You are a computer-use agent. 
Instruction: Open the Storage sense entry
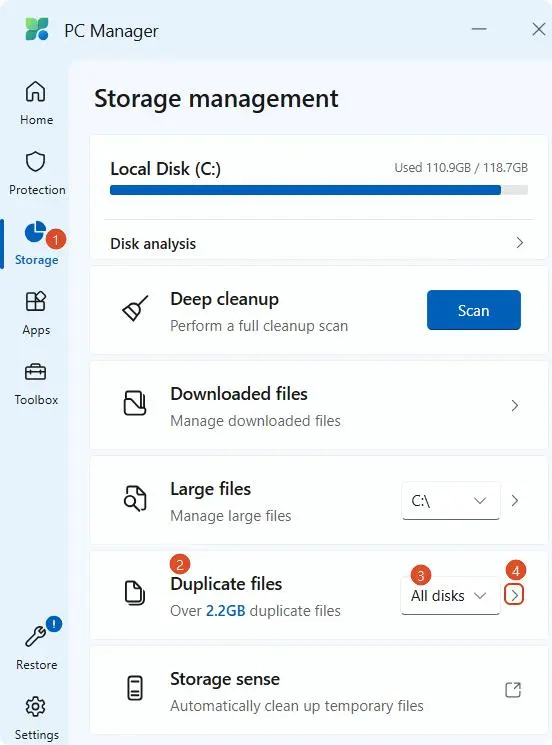[319, 690]
